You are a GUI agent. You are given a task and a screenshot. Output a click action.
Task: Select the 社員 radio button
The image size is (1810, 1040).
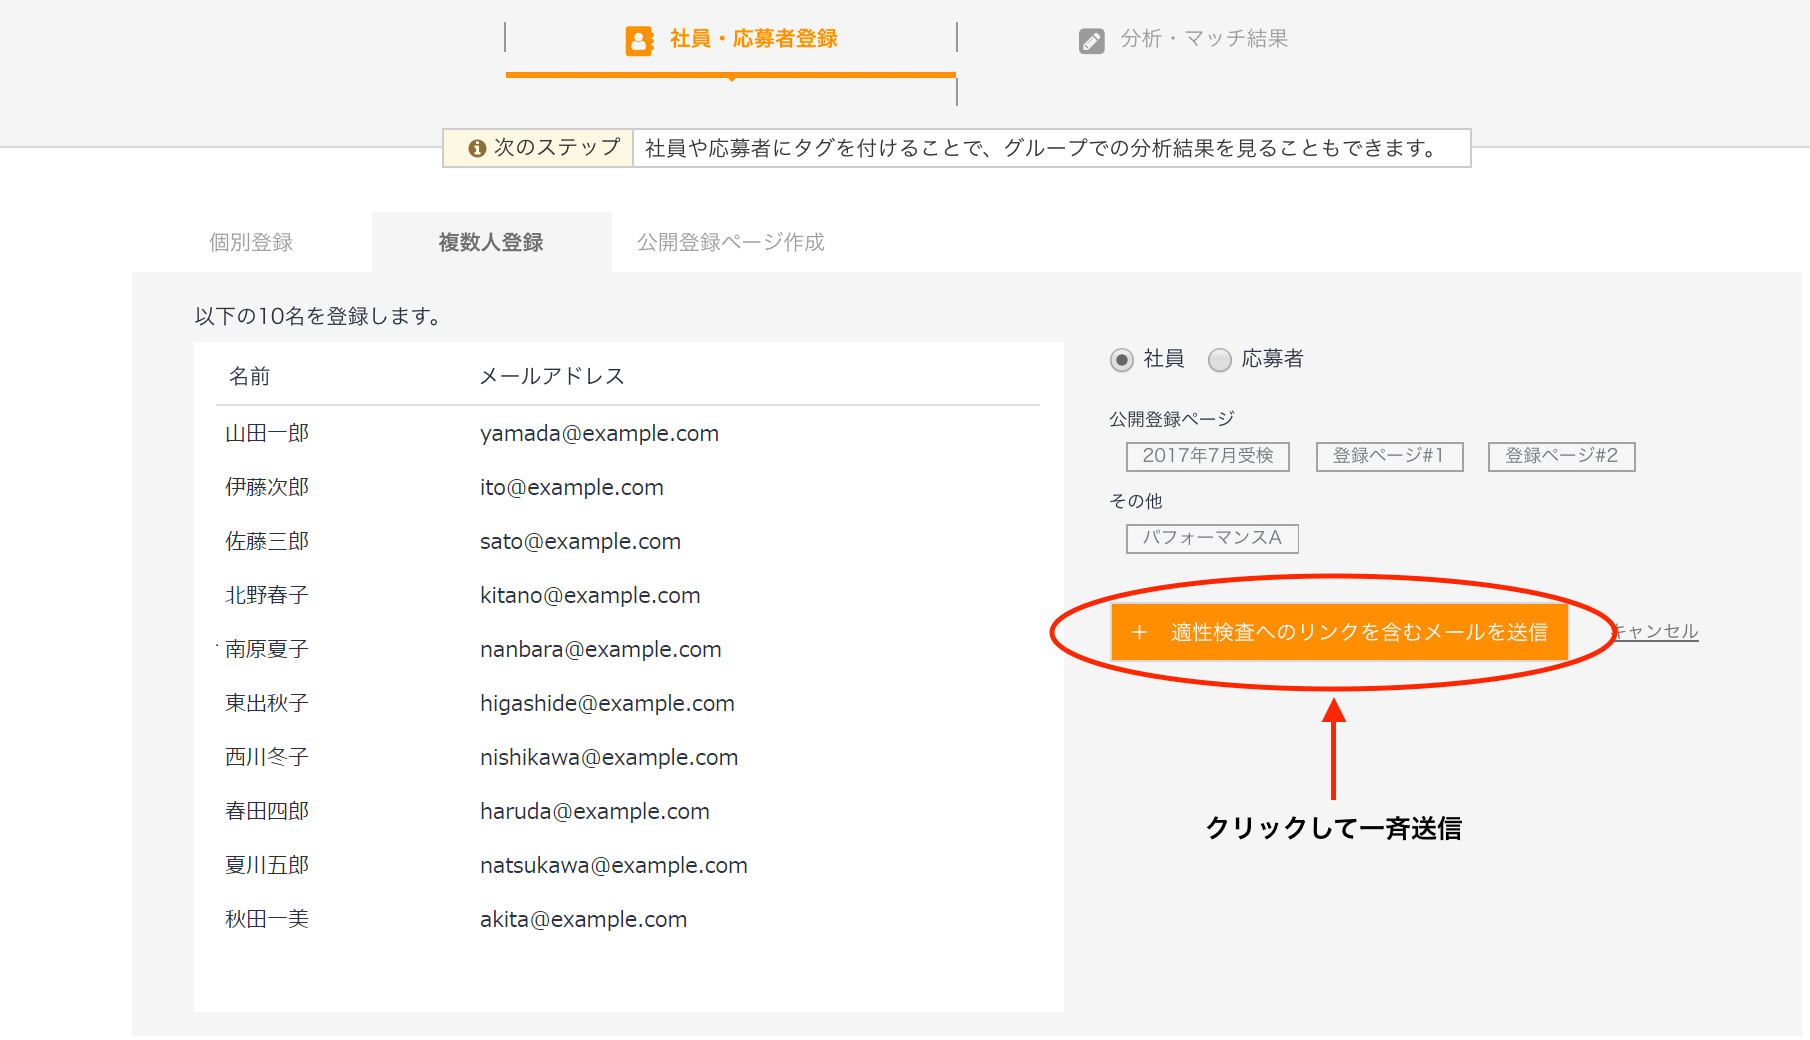pyautogui.click(x=1121, y=360)
